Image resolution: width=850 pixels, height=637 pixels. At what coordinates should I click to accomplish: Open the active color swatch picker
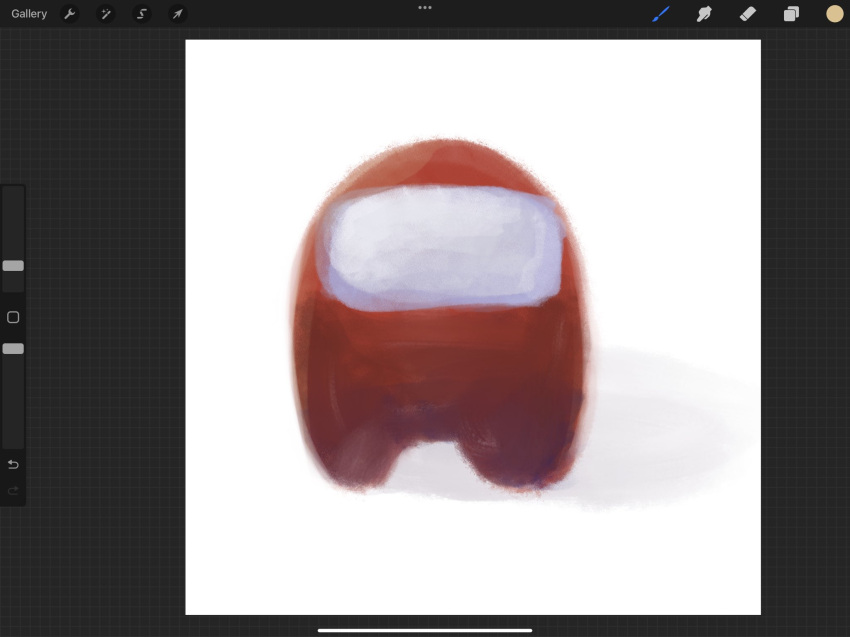tap(834, 14)
